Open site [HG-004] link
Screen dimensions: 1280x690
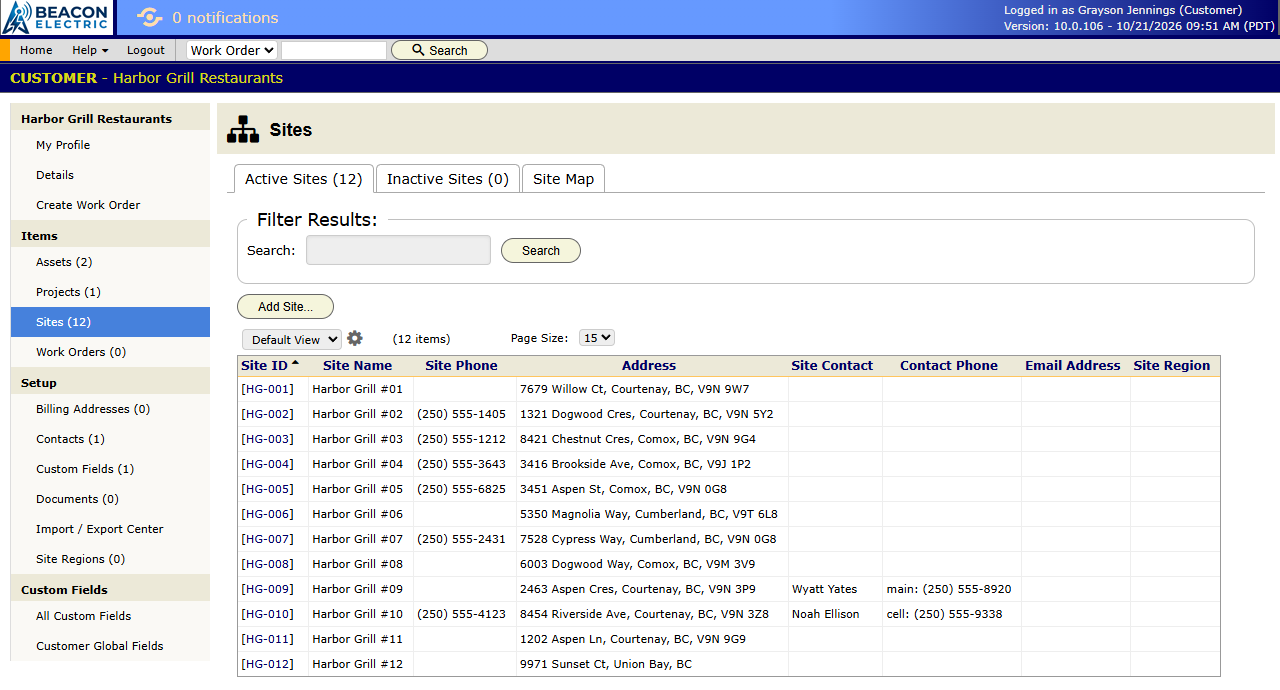coord(267,464)
